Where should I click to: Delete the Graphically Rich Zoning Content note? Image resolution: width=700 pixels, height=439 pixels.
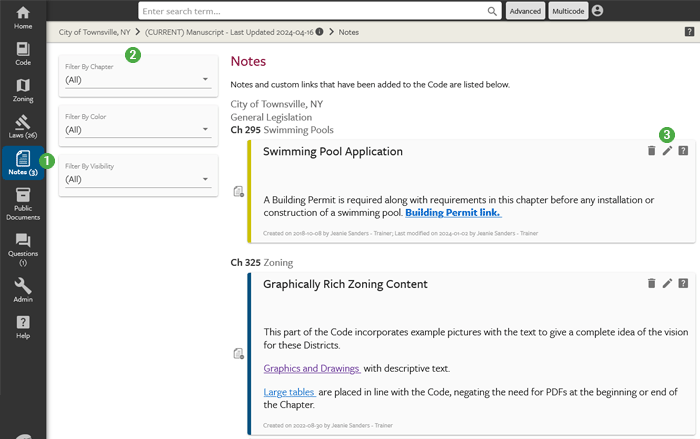pyautogui.click(x=651, y=284)
